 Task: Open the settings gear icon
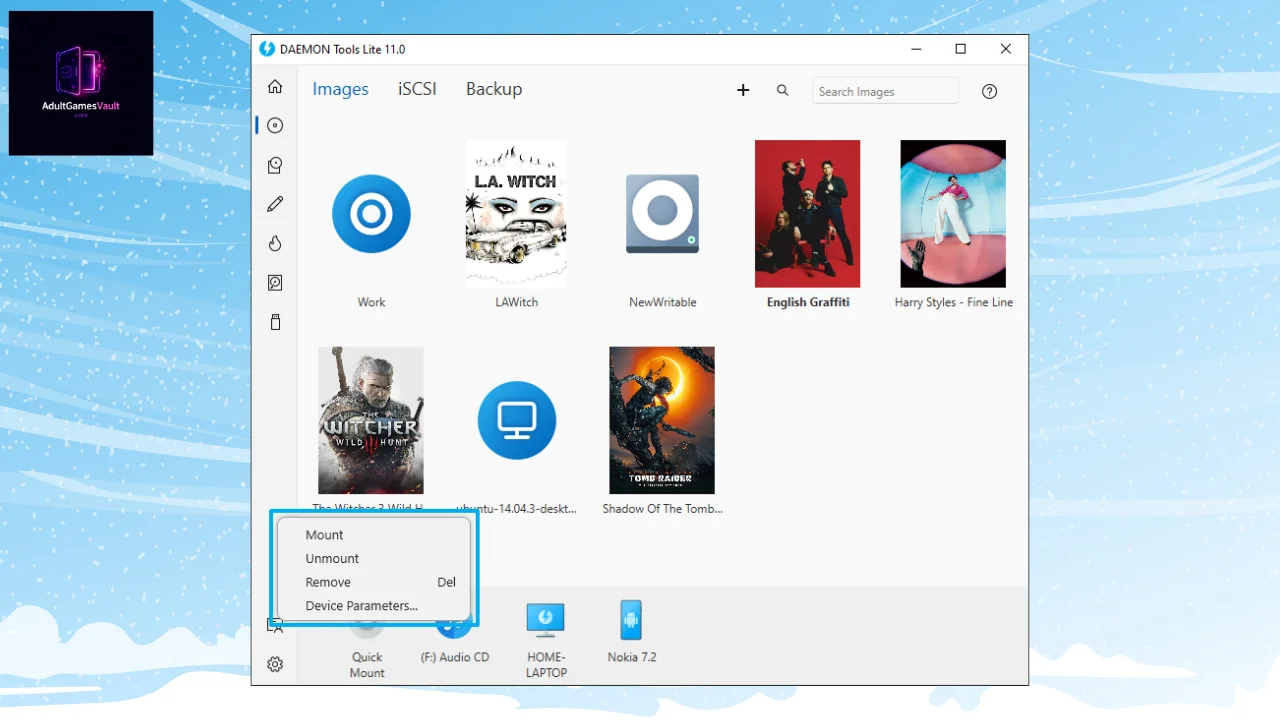tap(275, 664)
